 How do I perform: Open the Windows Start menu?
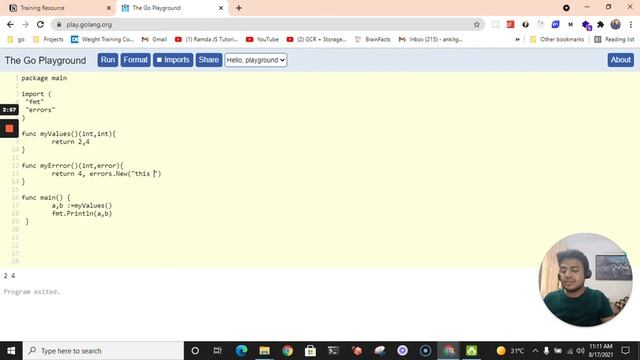[x=11, y=351]
